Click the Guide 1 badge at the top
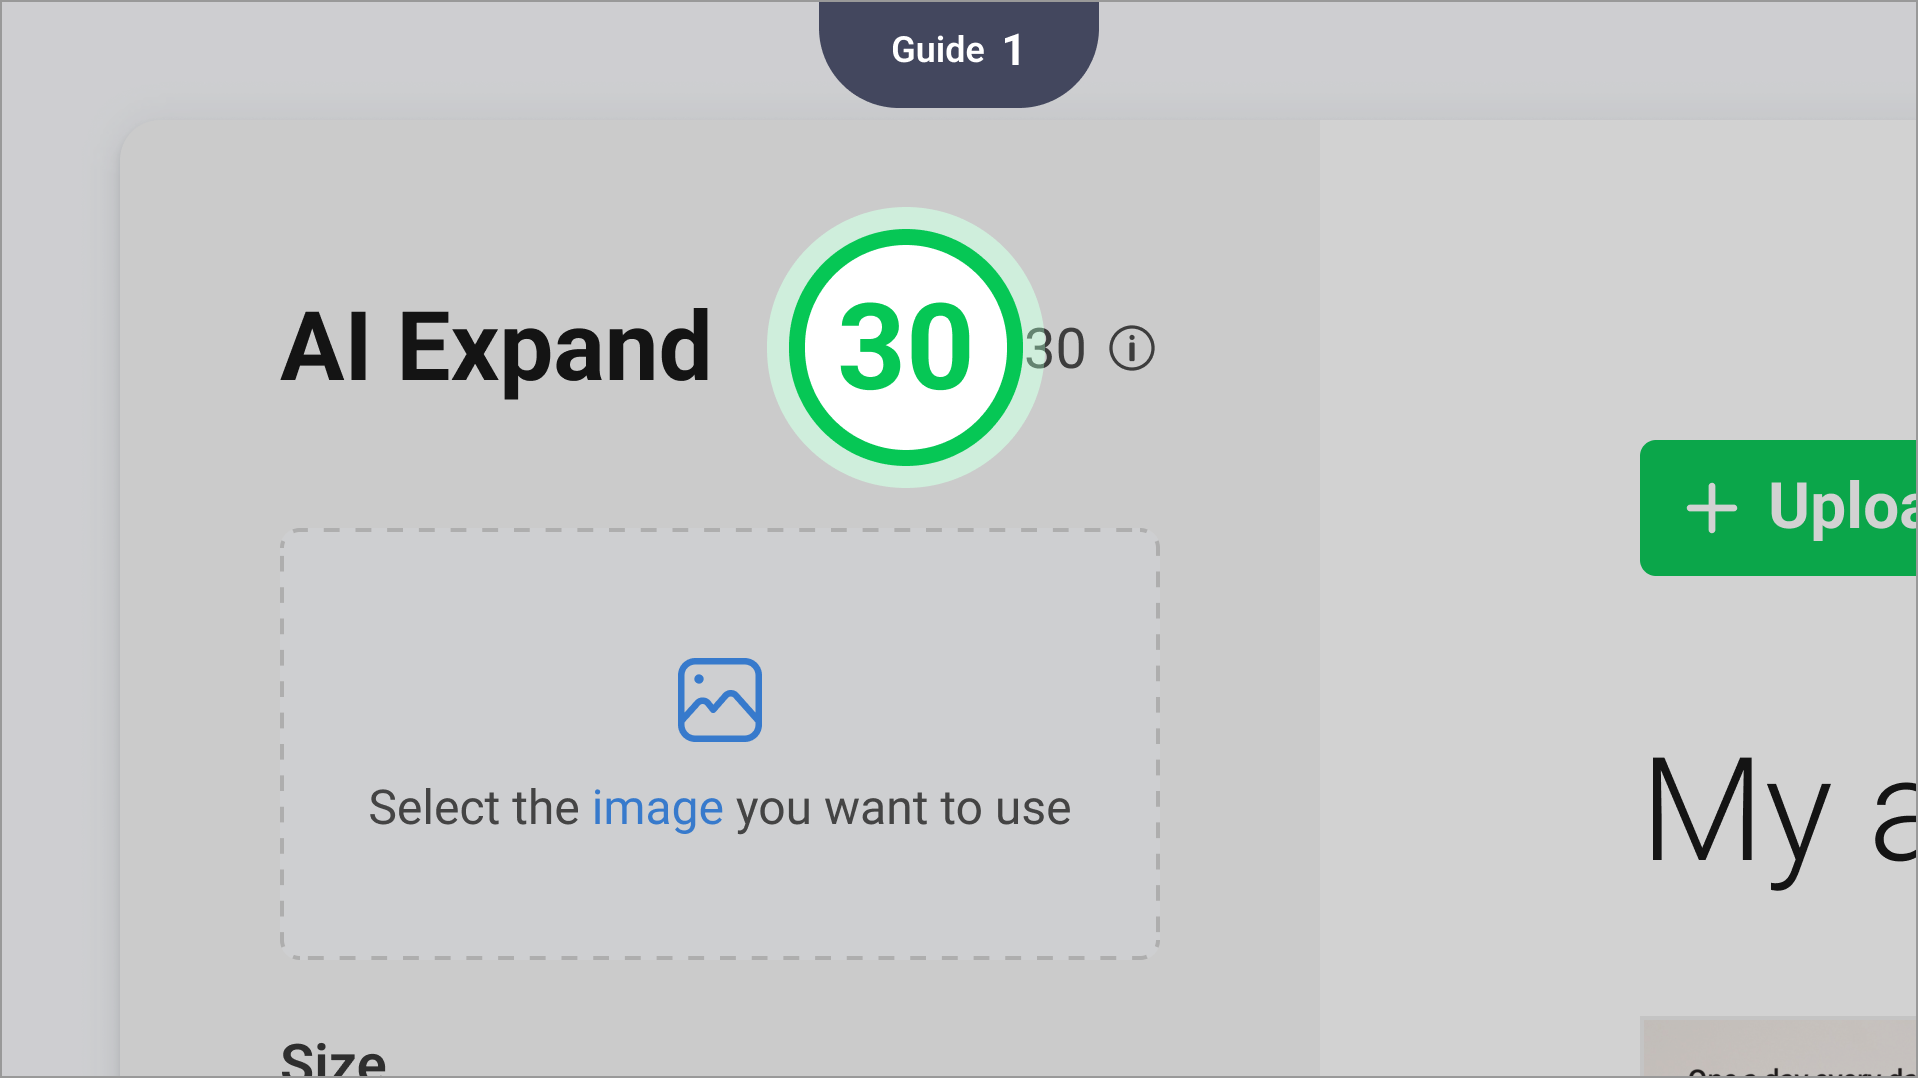 pos(957,52)
